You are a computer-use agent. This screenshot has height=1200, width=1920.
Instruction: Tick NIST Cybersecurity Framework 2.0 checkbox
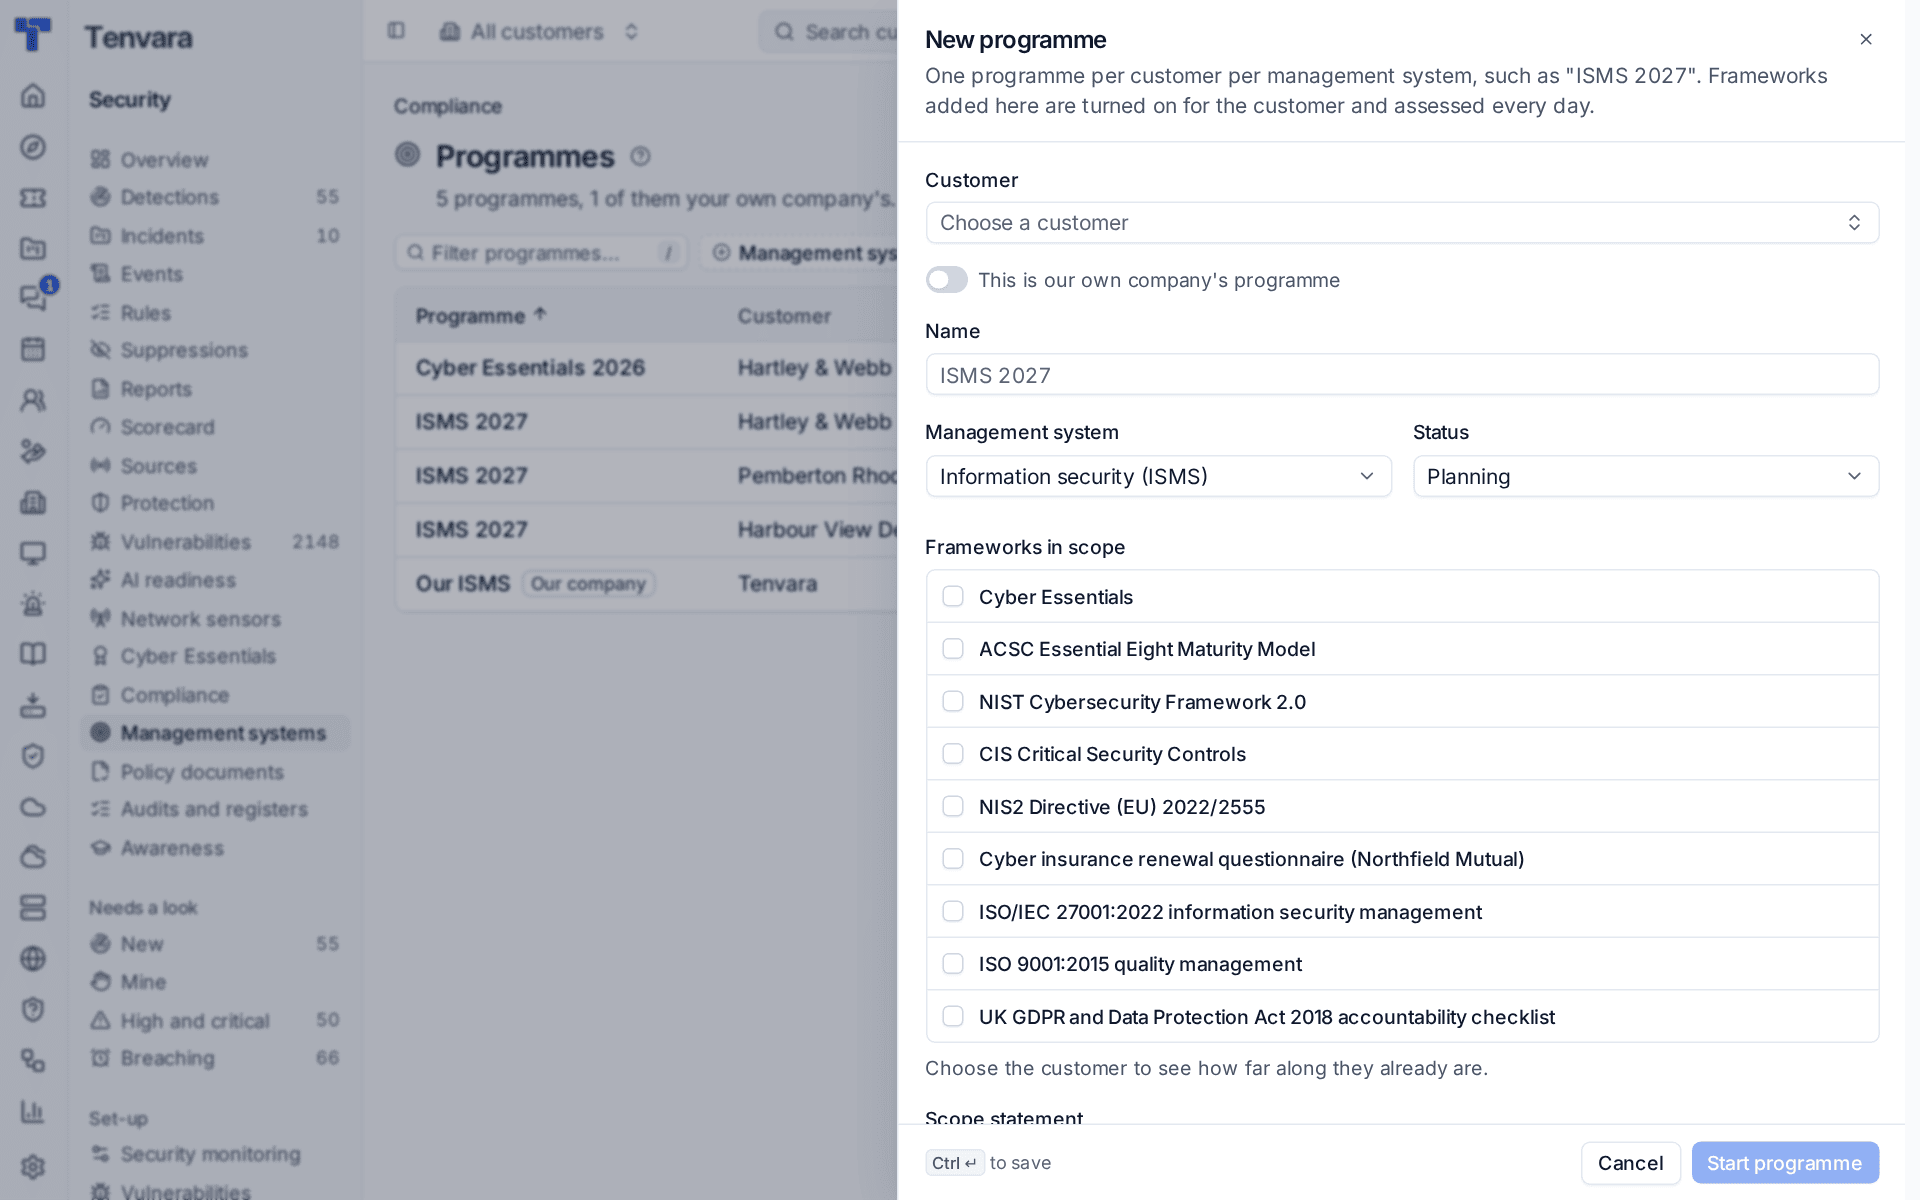click(x=953, y=702)
